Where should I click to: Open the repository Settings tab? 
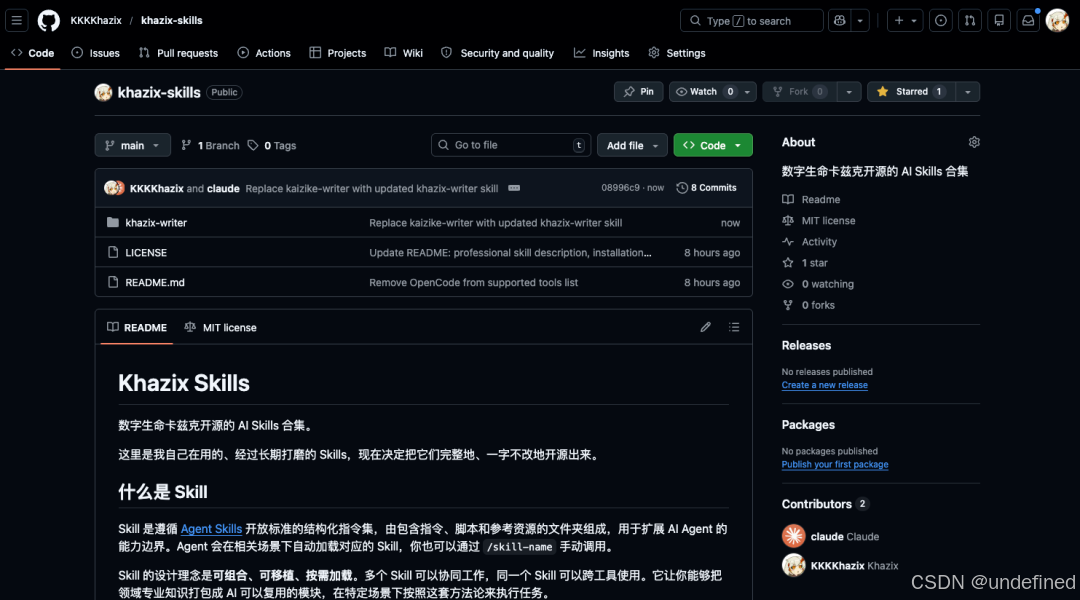(x=677, y=53)
